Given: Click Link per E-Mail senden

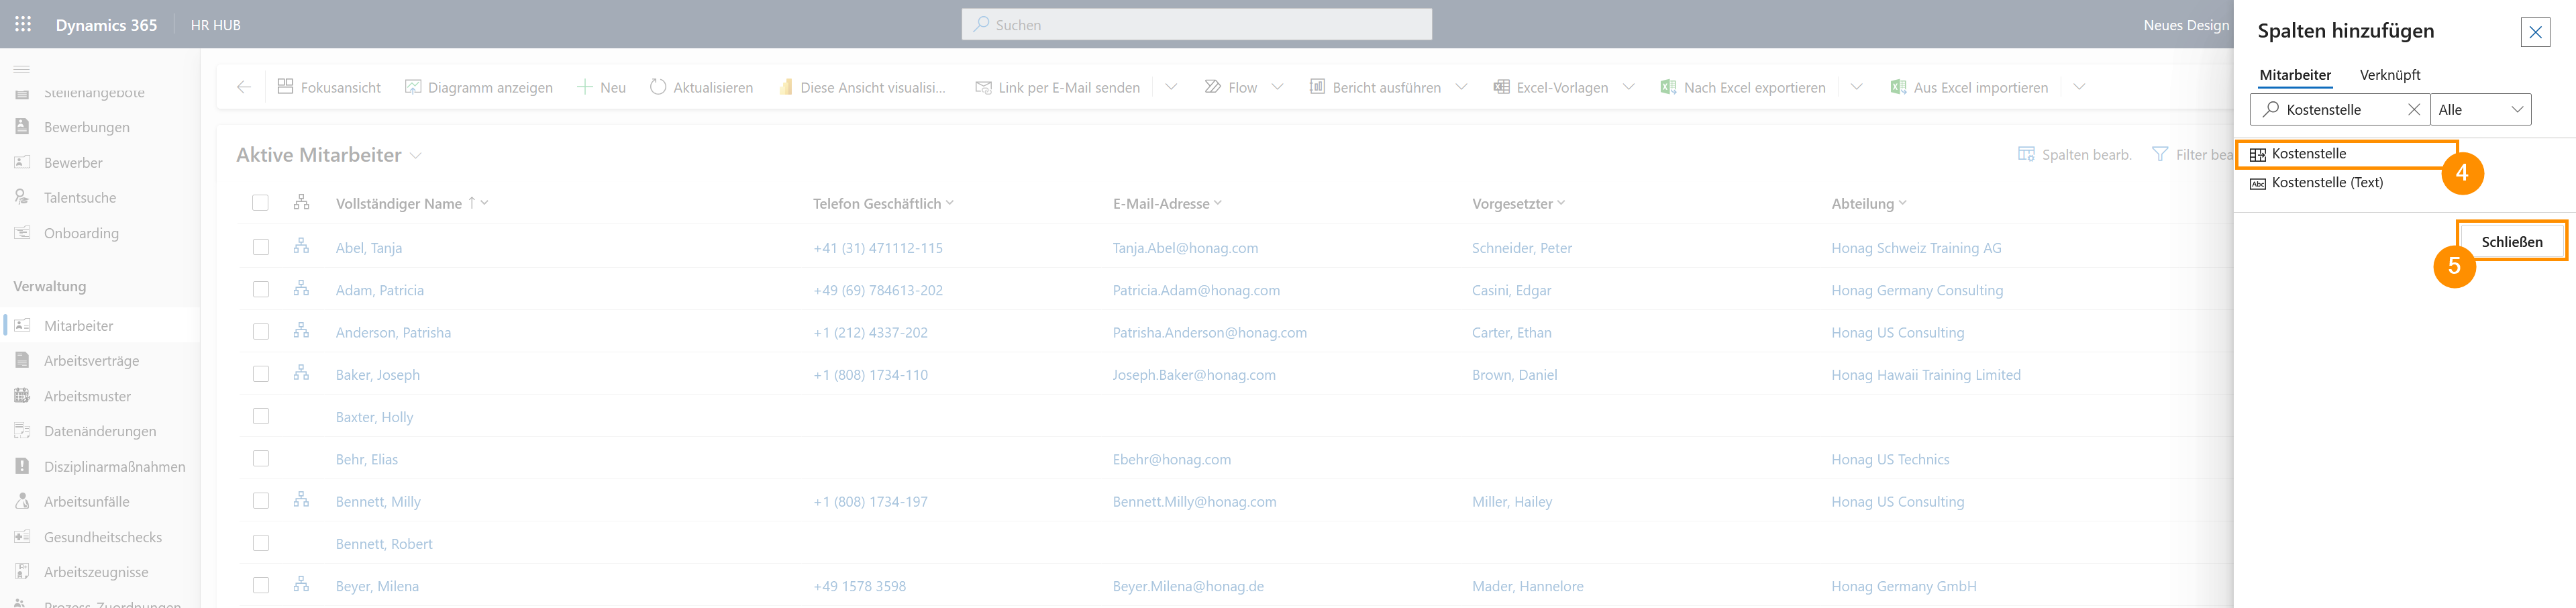Looking at the screenshot, I should (x=1057, y=87).
